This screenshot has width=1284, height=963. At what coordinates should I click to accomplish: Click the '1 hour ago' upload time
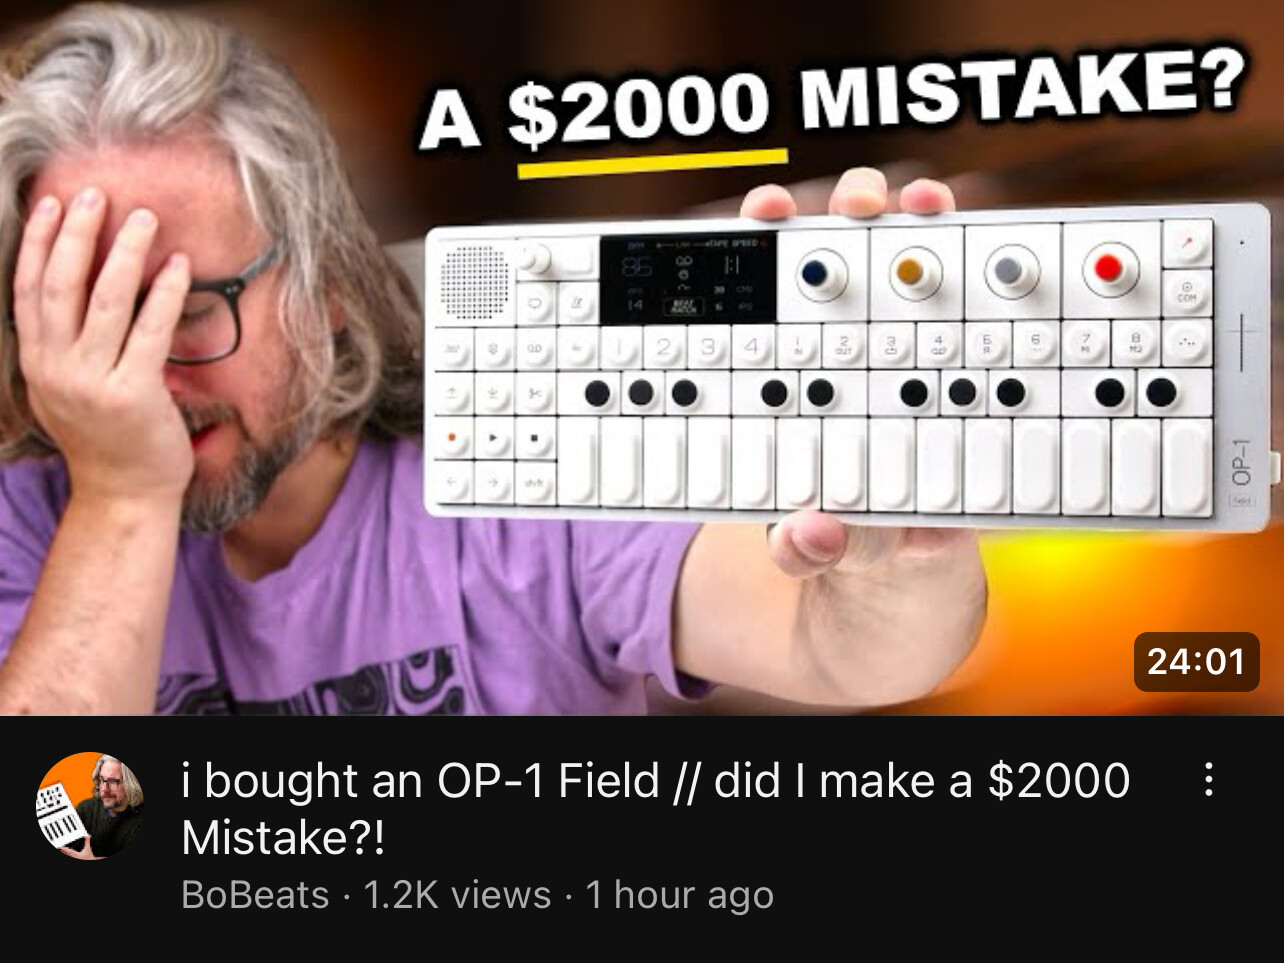[680, 895]
